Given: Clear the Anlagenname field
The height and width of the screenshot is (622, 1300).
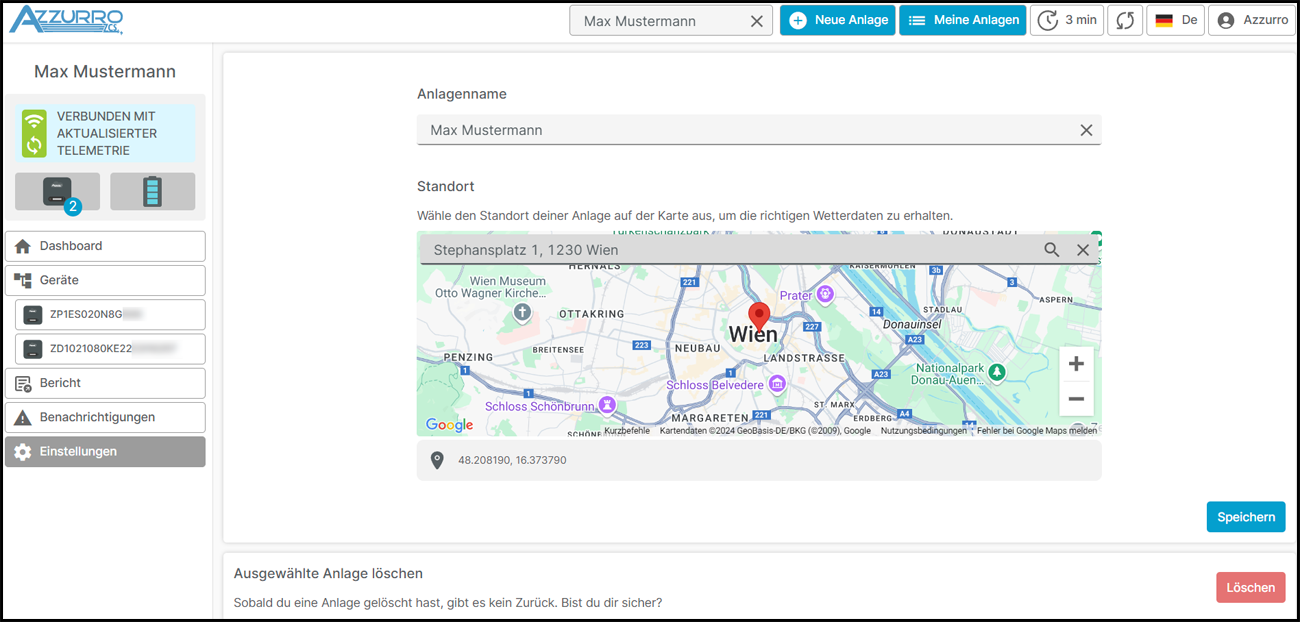Looking at the screenshot, I should tap(1086, 130).
